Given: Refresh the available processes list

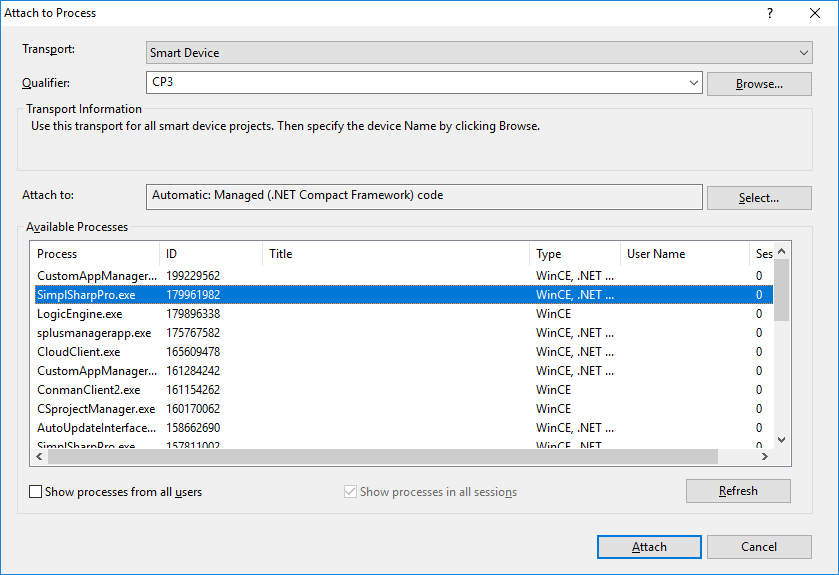Looking at the screenshot, I should point(738,491).
